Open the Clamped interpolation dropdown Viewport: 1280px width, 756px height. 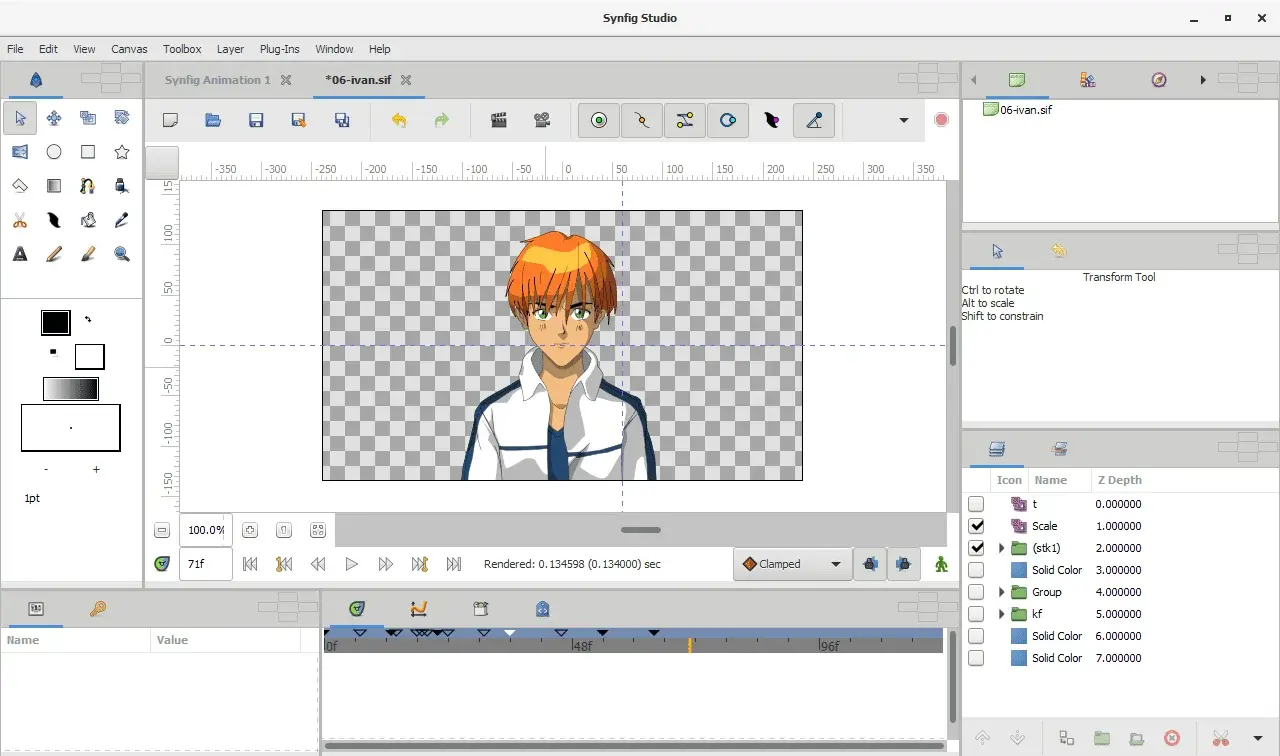click(792, 564)
